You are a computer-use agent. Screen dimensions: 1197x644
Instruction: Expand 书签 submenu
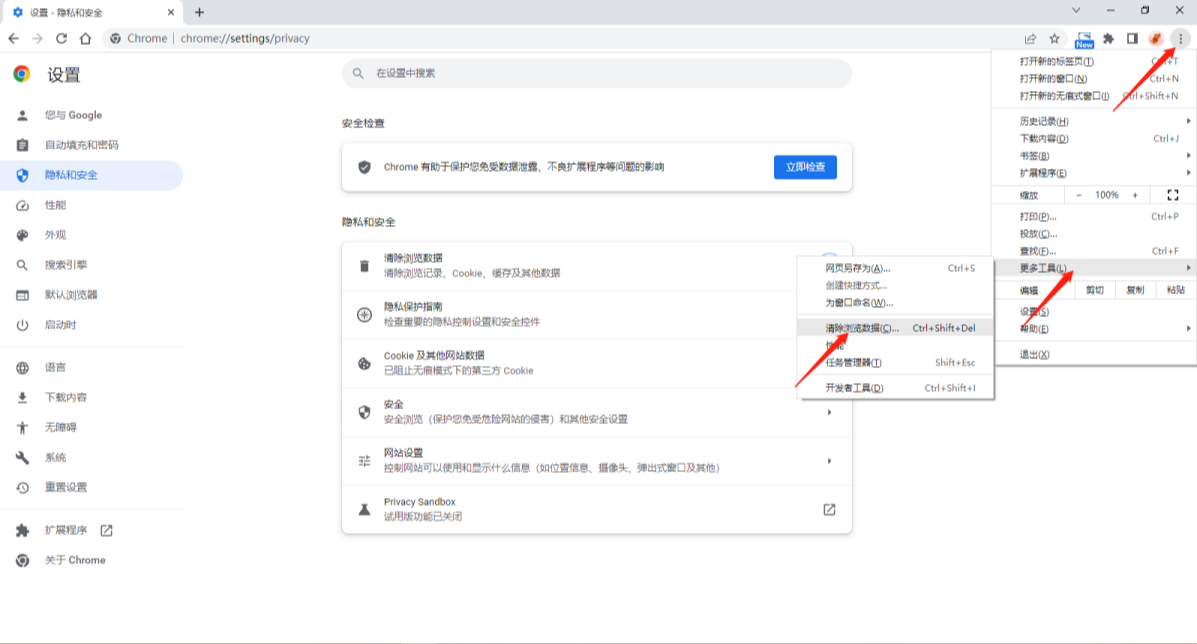1093,156
